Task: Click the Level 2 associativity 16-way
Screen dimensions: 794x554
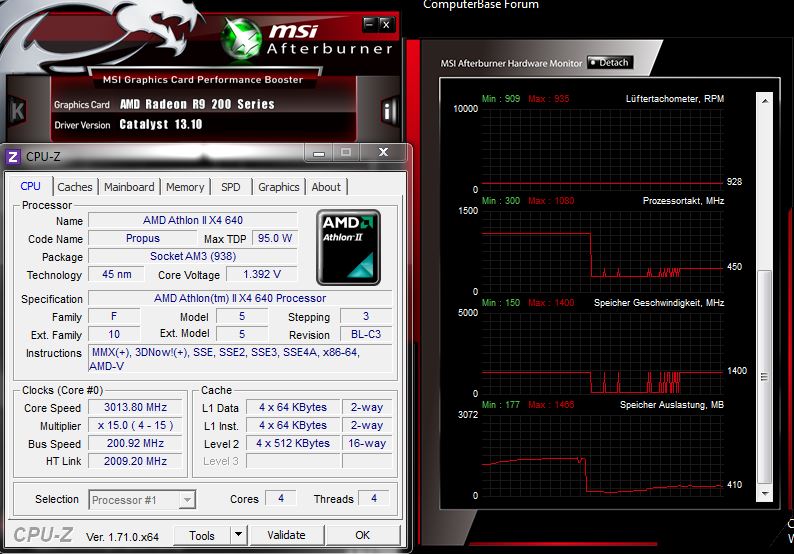Action: 367,443
